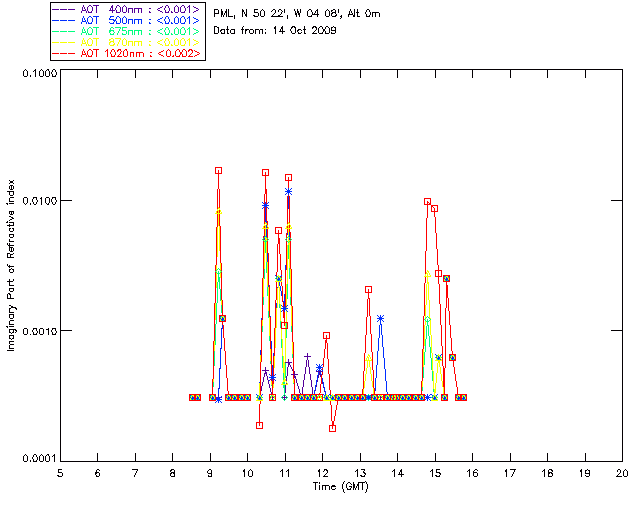Click the x-axis tick label 15
Screen dimensions: 640x512
pos(435,473)
